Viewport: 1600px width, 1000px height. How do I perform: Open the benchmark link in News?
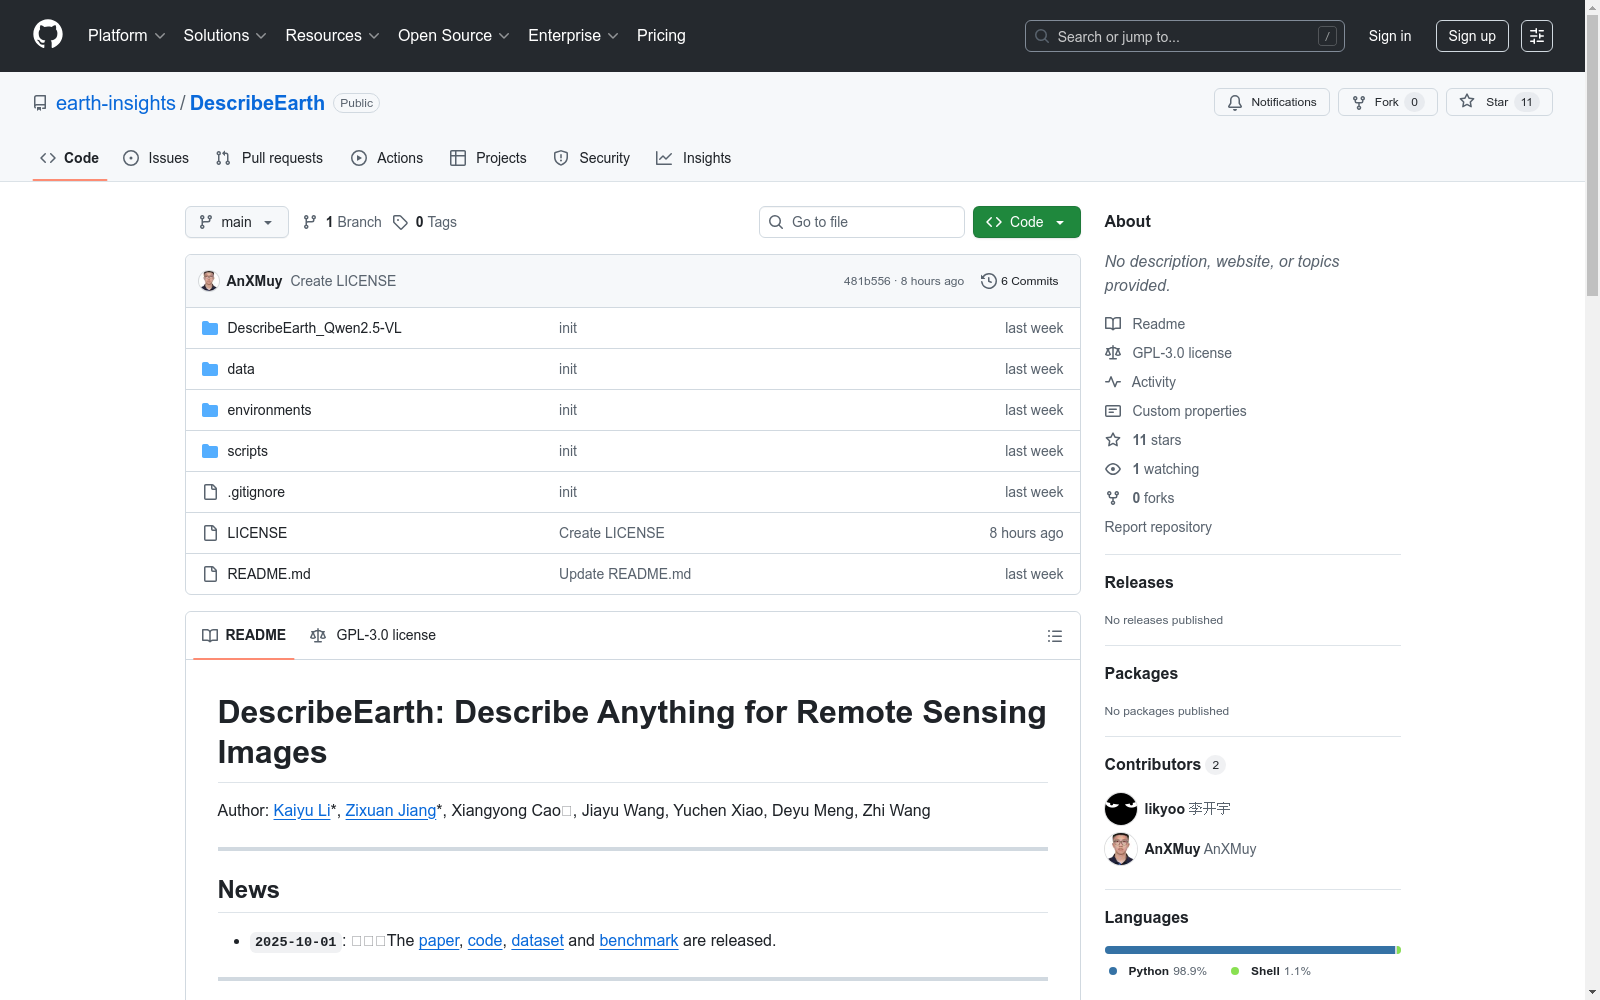(639, 941)
